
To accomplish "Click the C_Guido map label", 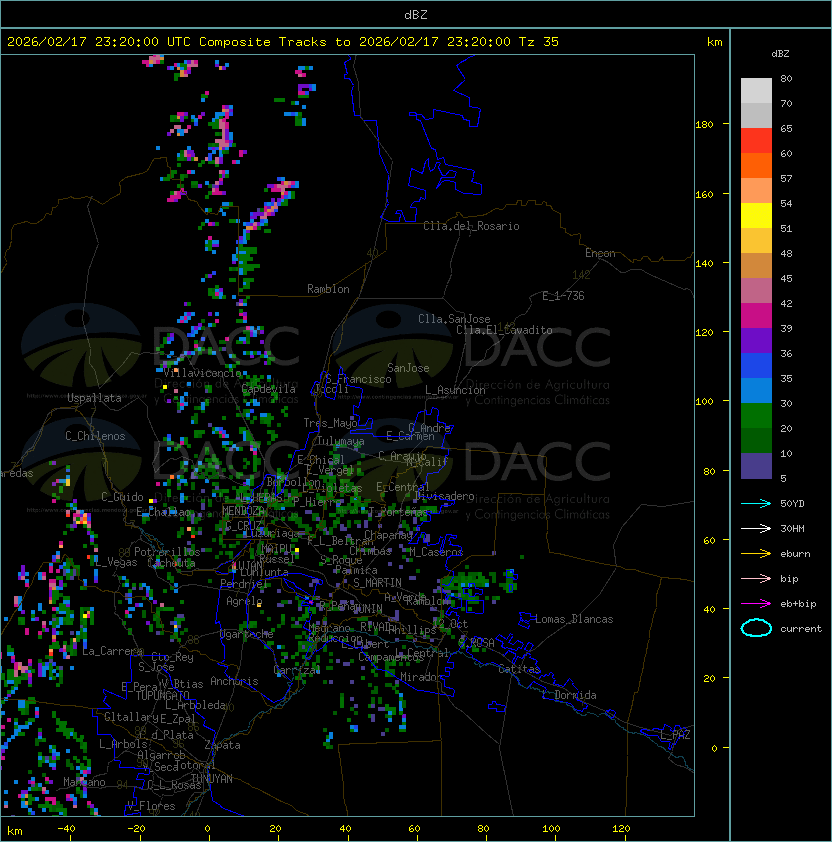I will [x=122, y=497].
